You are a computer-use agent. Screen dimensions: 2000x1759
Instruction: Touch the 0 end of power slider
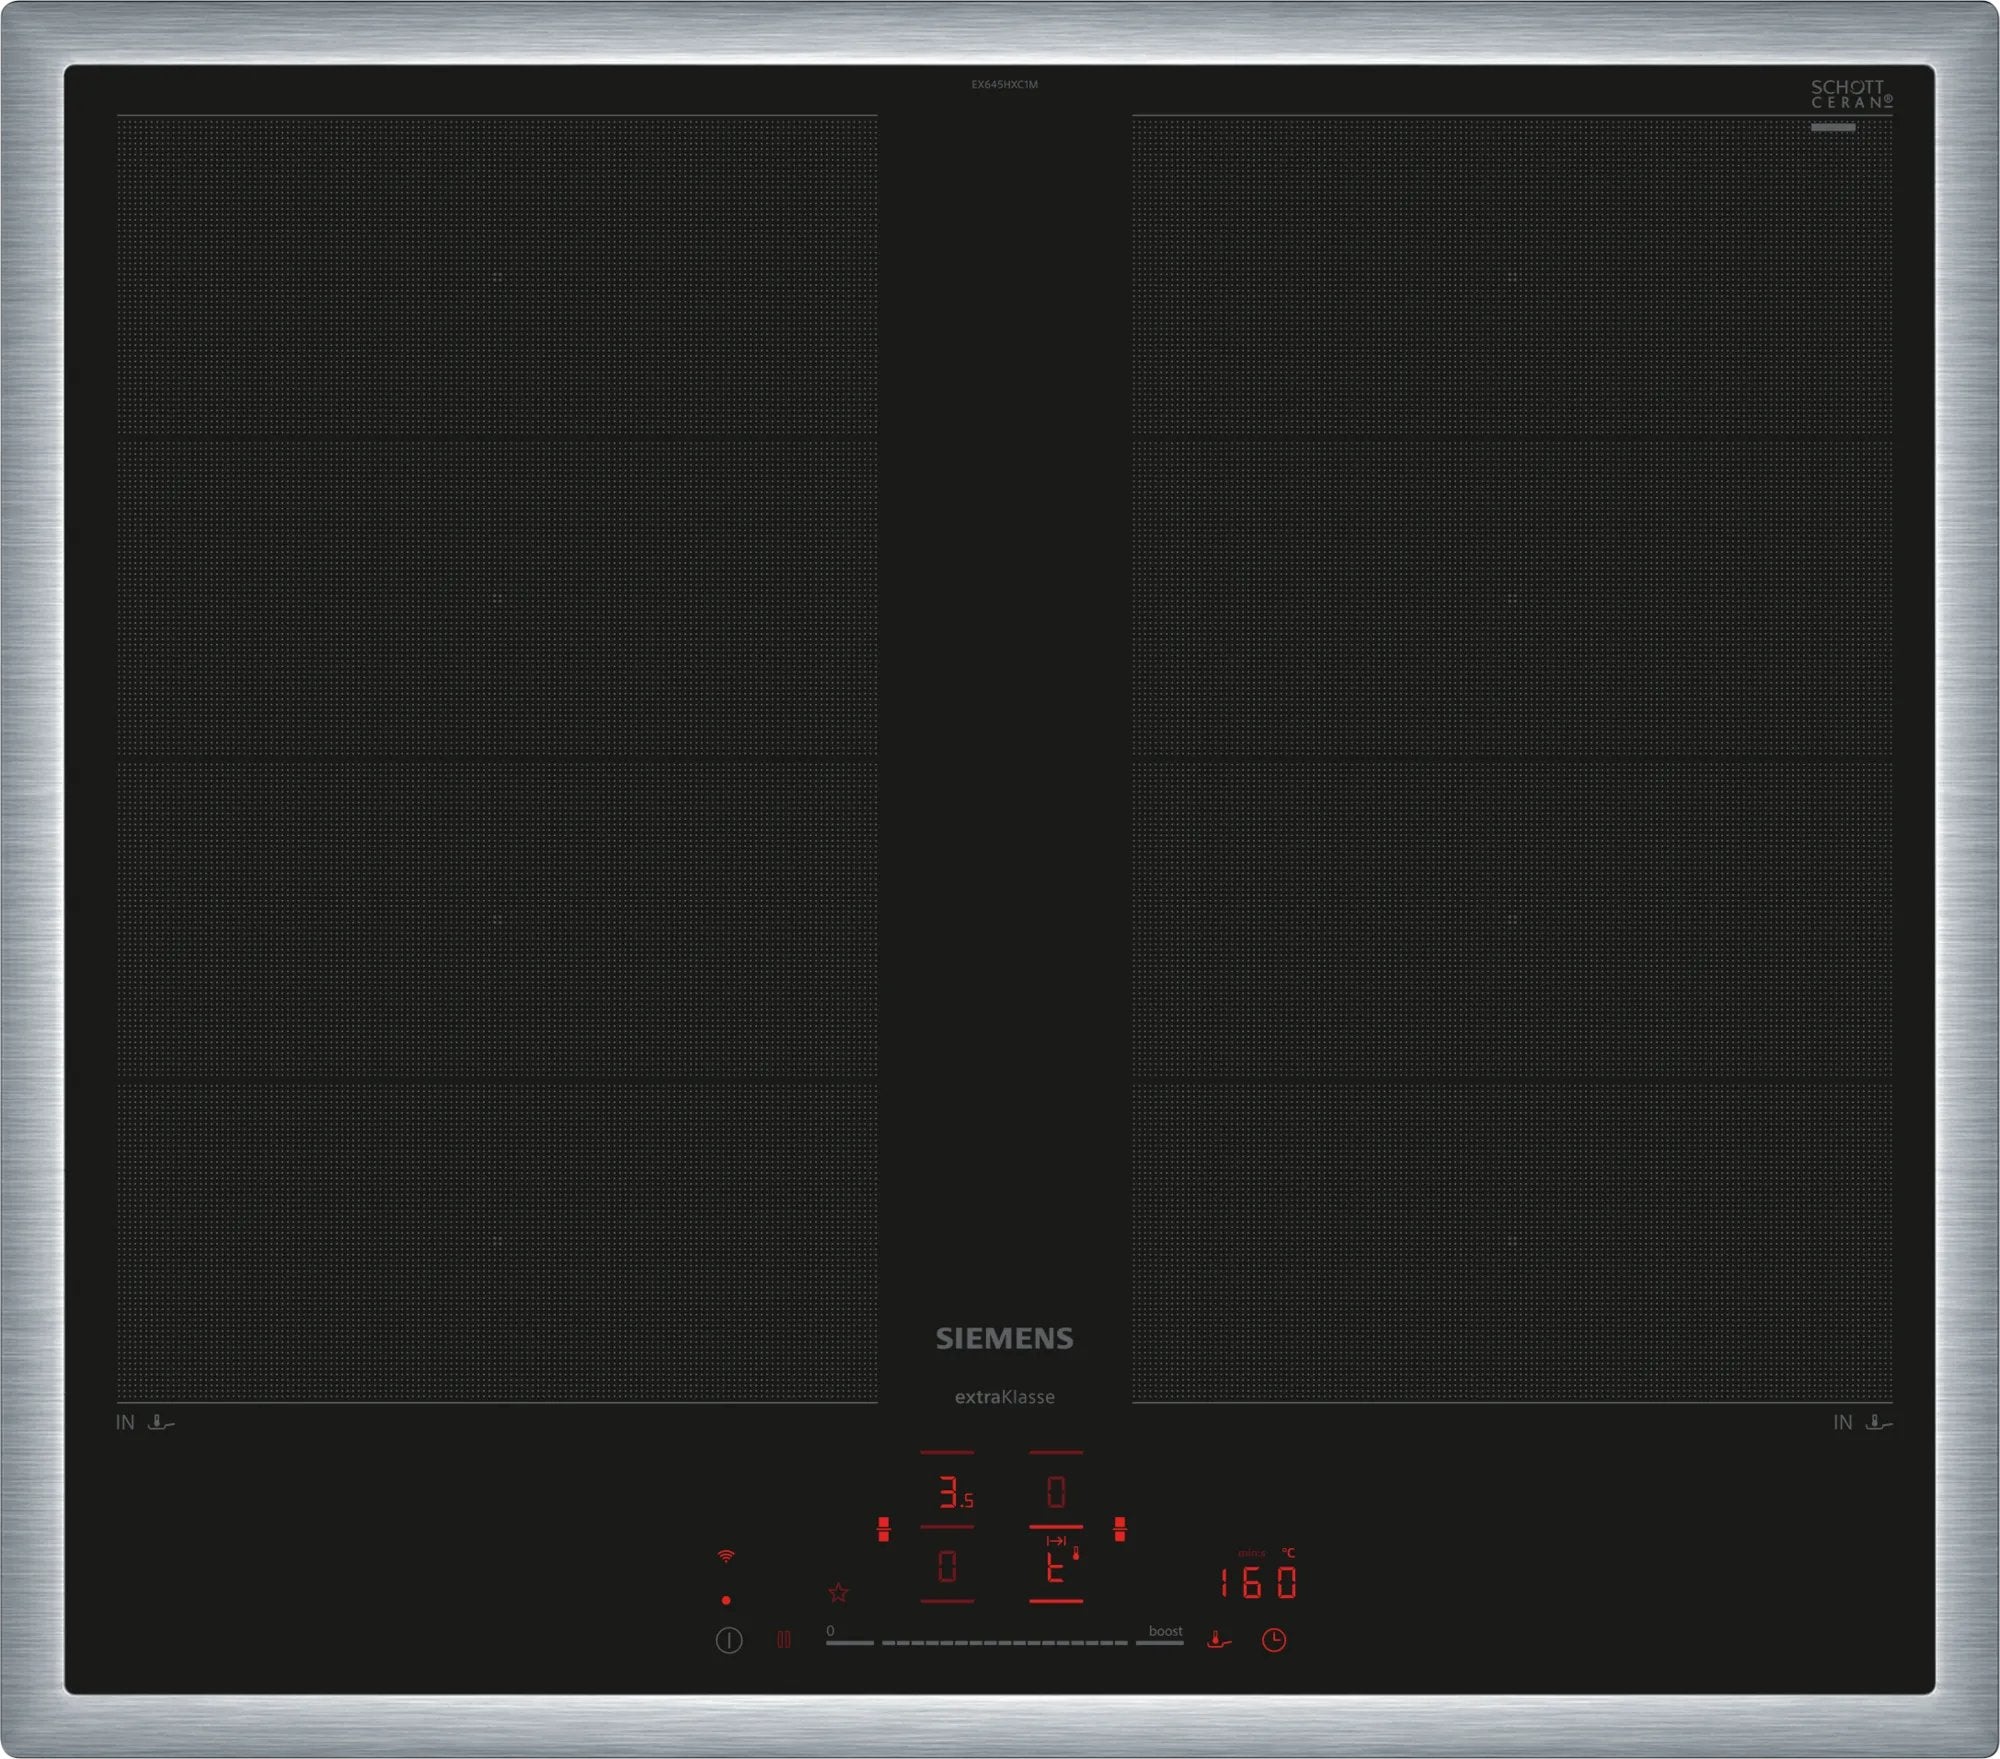point(849,1642)
